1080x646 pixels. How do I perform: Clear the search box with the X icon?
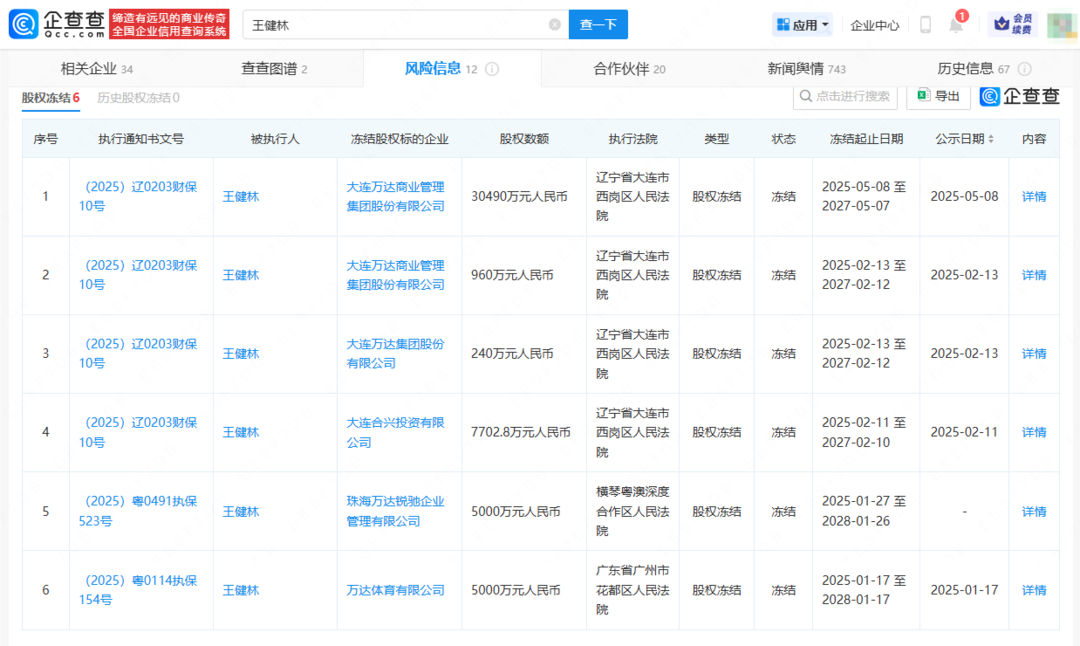pos(555,25)
